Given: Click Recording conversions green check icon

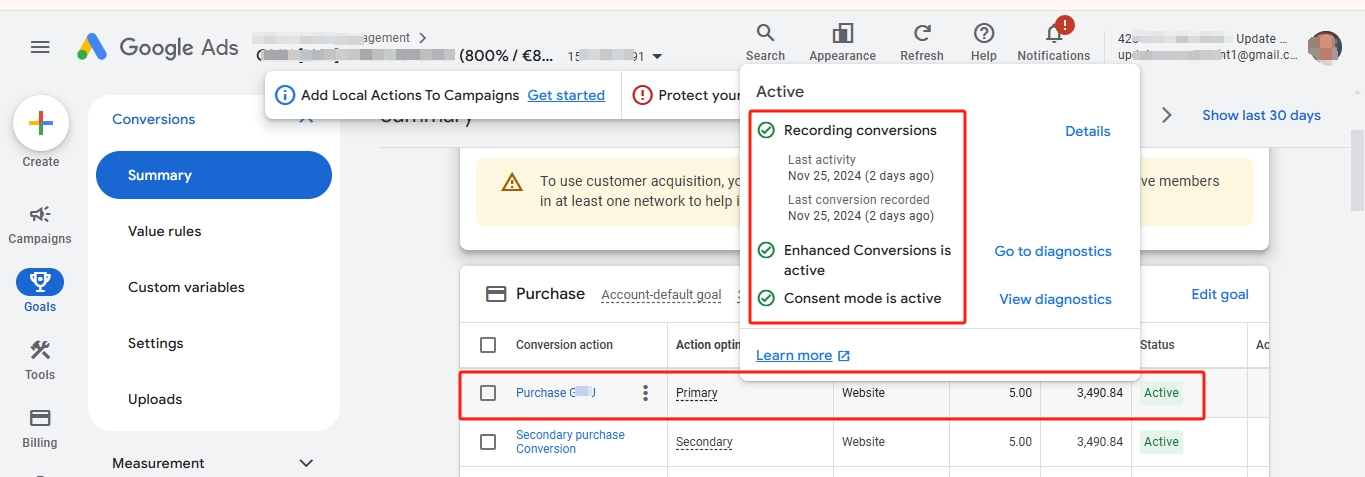Looking at the screenshot, I should click(x=766, y=130).
